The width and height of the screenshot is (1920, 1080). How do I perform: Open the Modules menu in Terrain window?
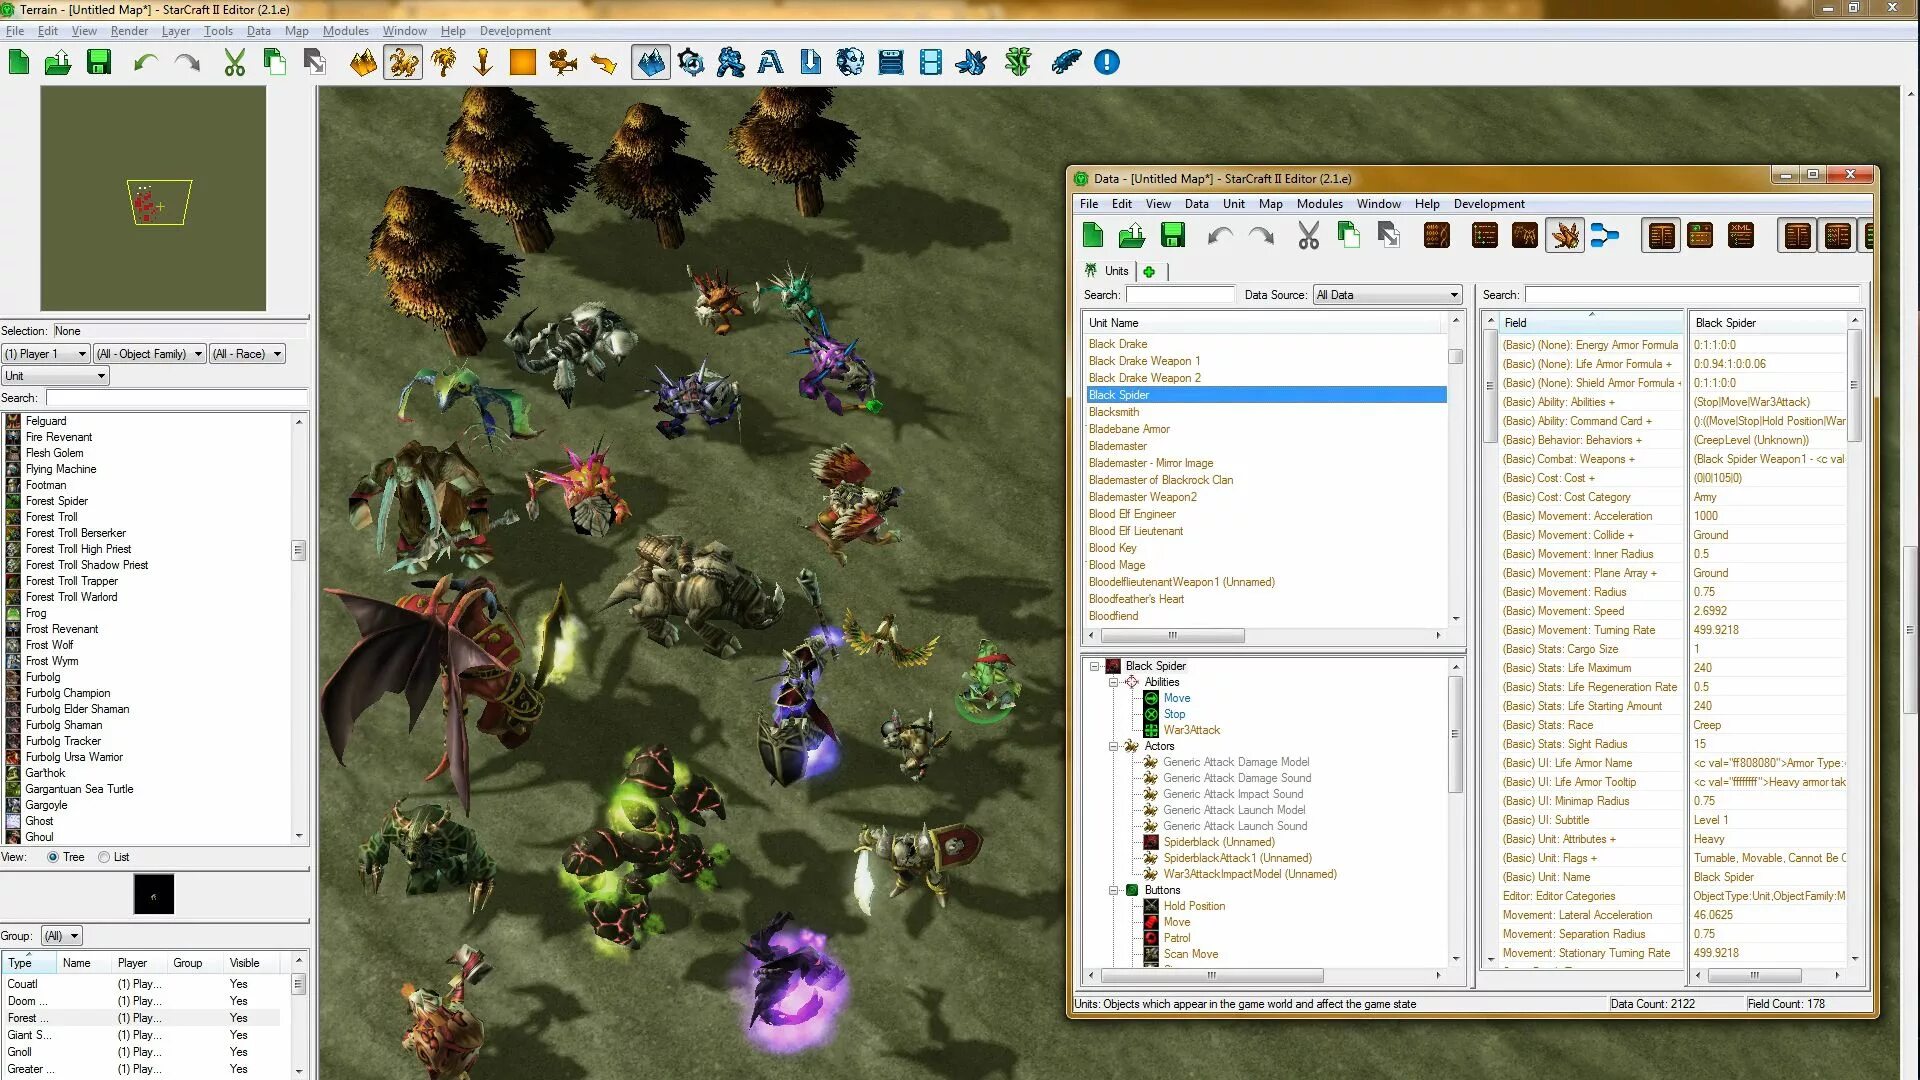(x=345, y=31)
